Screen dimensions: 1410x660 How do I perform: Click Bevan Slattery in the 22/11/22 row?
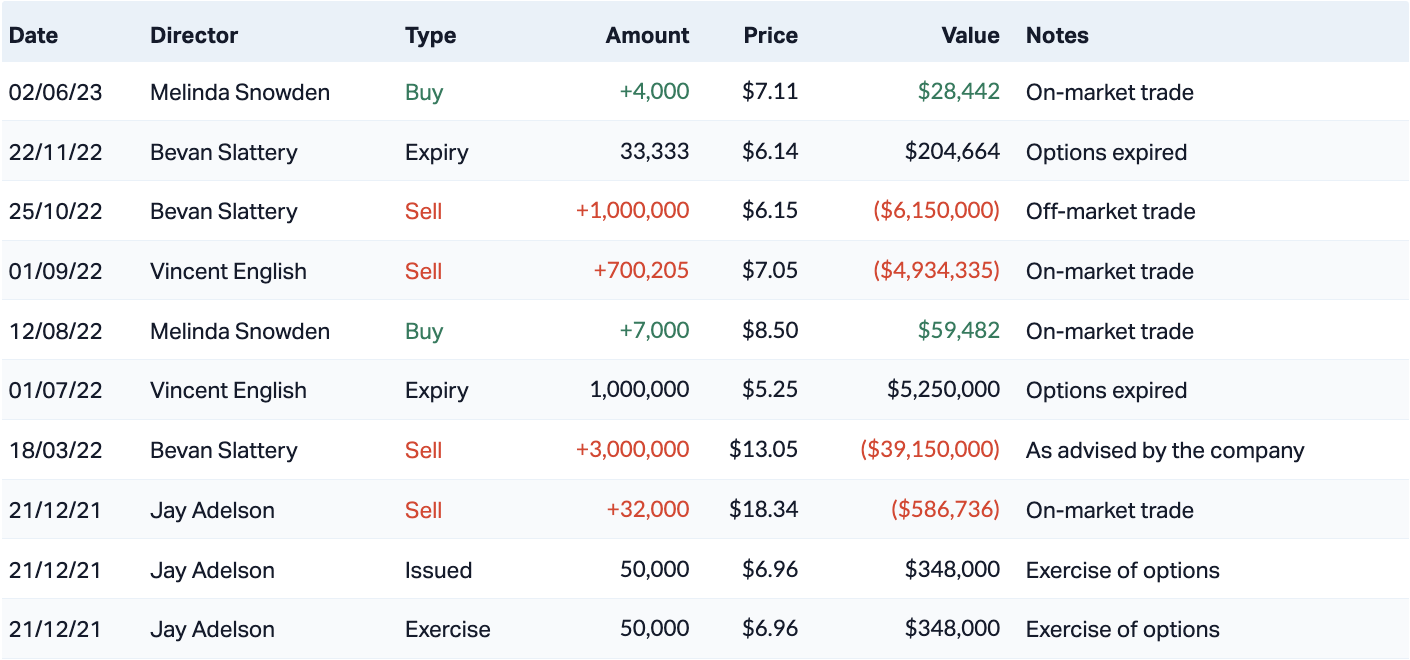pos(223,152)
